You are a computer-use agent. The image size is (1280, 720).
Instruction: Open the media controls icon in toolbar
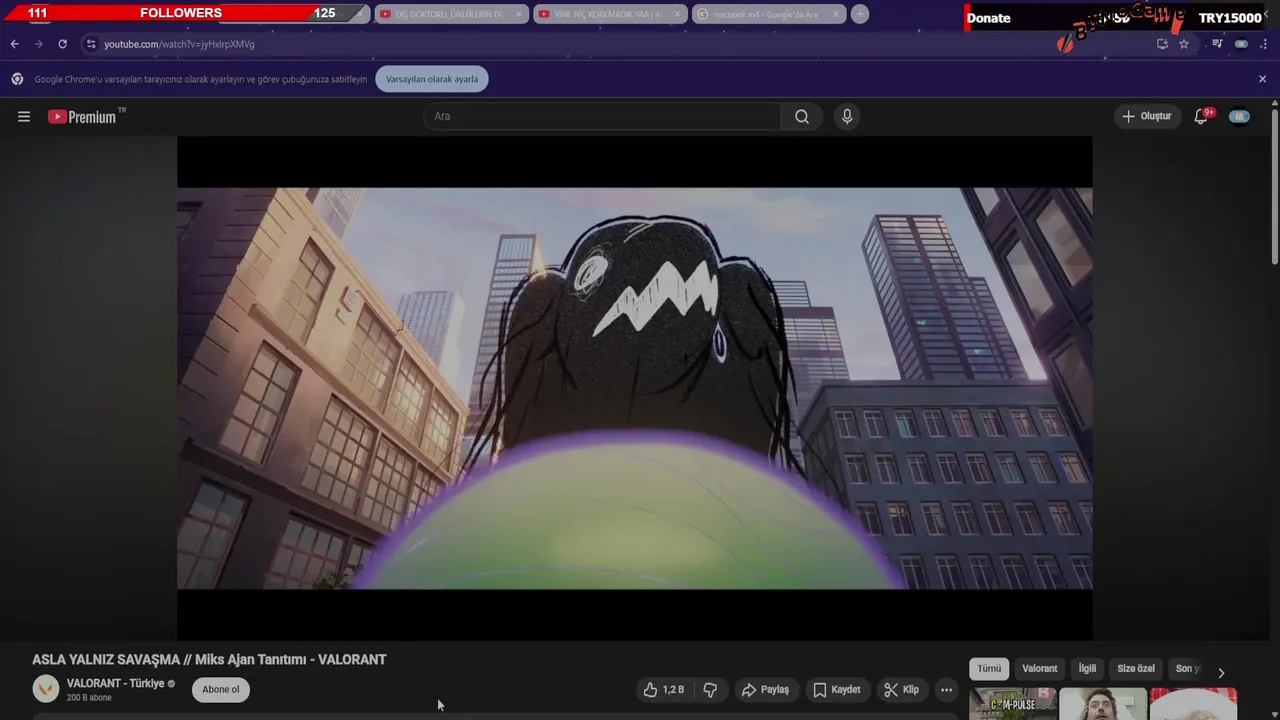(x=1217, y=44)
